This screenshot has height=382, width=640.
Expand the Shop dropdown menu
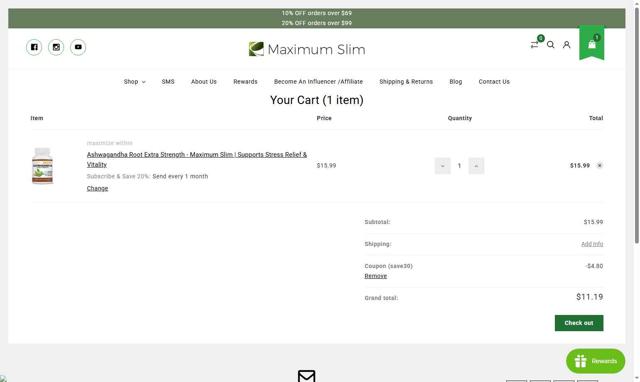pos(135,82)
